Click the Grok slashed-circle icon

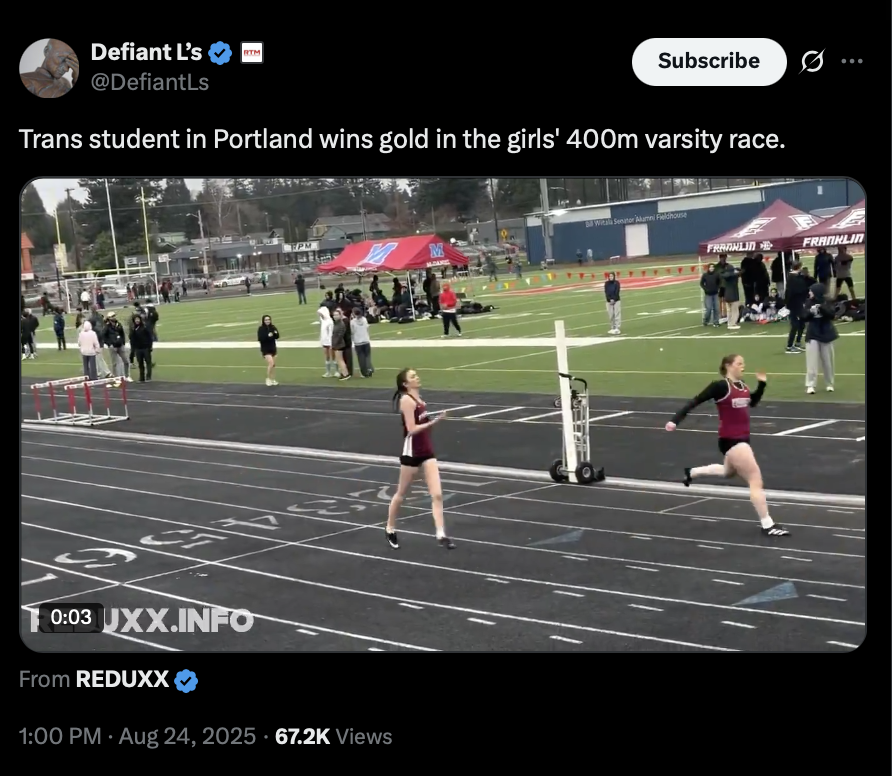(812, 61)
